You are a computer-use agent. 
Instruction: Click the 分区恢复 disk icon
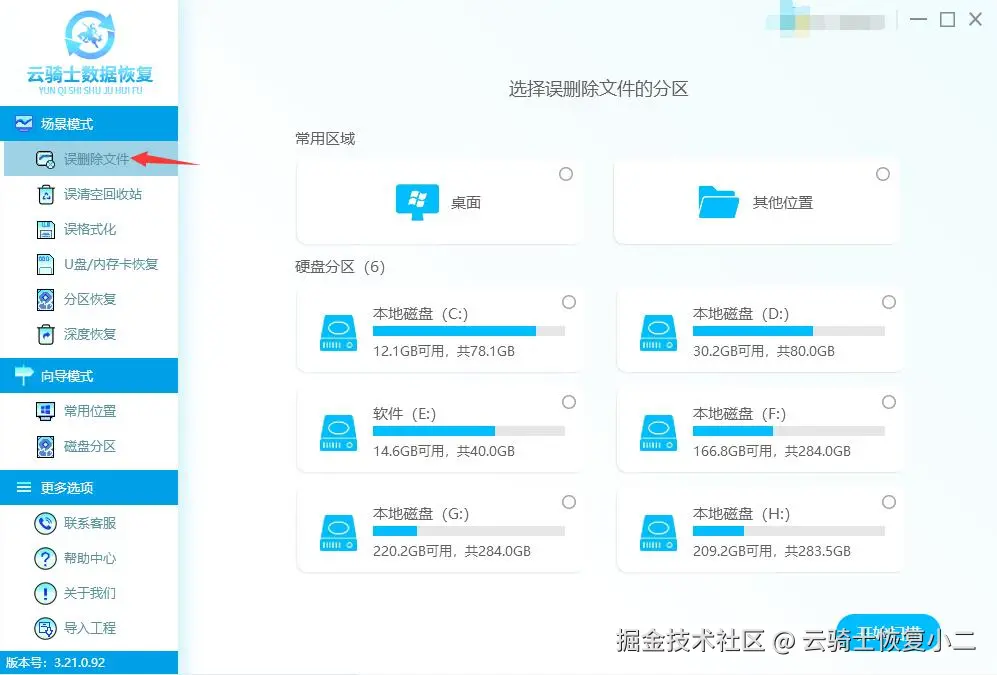tap(46, 299)
